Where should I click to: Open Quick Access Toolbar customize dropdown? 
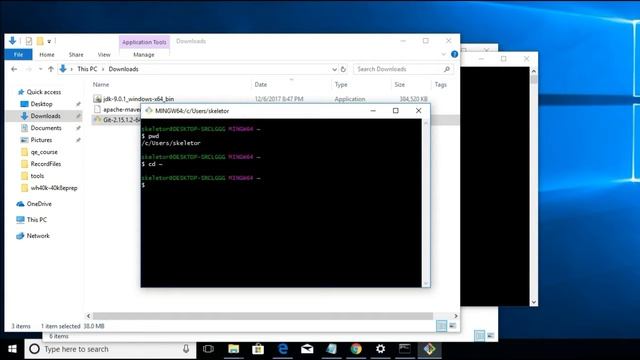[x=49, y=41]
